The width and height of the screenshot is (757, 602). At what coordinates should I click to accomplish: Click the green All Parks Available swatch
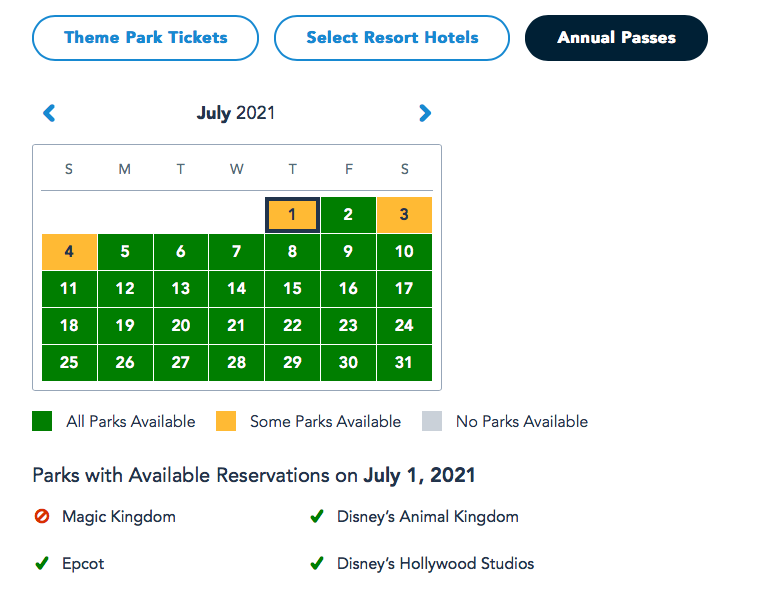pos(42,421)
